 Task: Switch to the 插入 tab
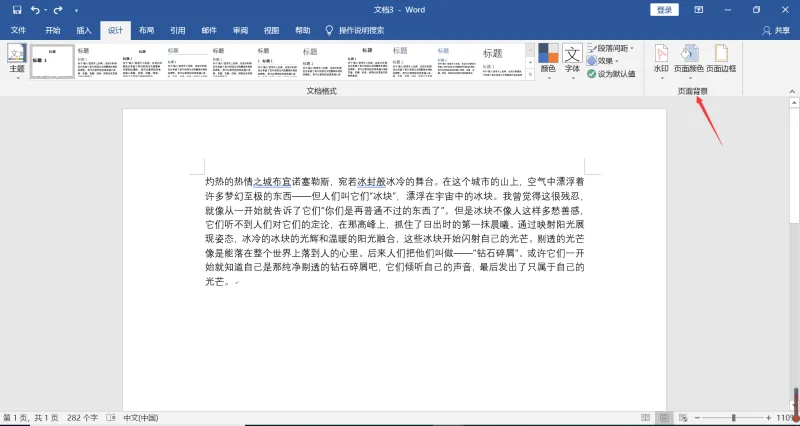click(84, 31)
